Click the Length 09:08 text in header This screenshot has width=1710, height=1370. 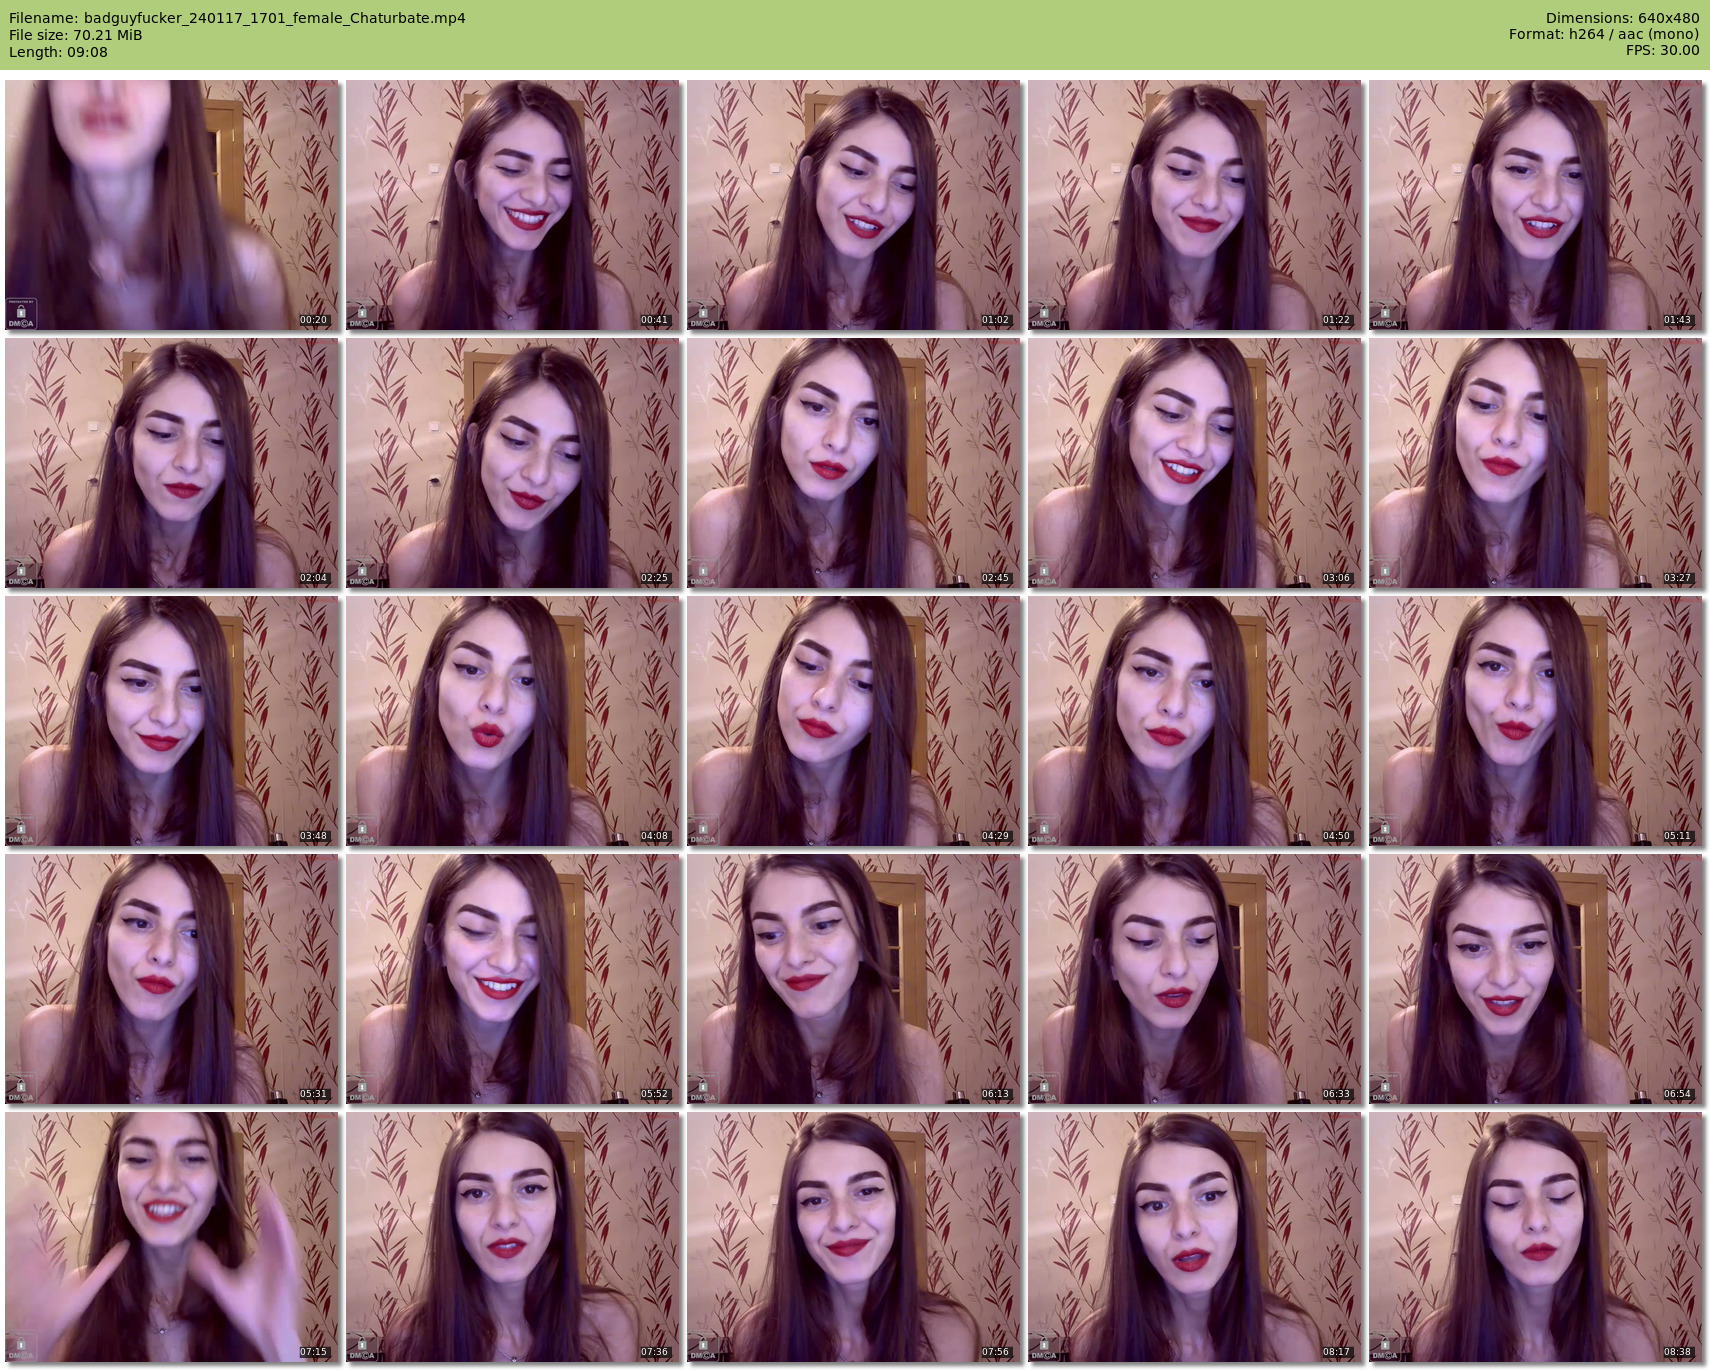(x=58, y=52)
